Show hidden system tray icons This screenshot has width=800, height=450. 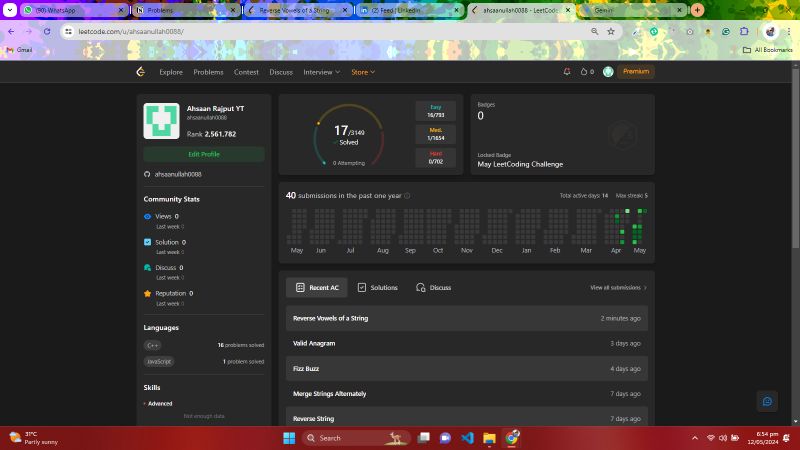click(x=694, y=438)
